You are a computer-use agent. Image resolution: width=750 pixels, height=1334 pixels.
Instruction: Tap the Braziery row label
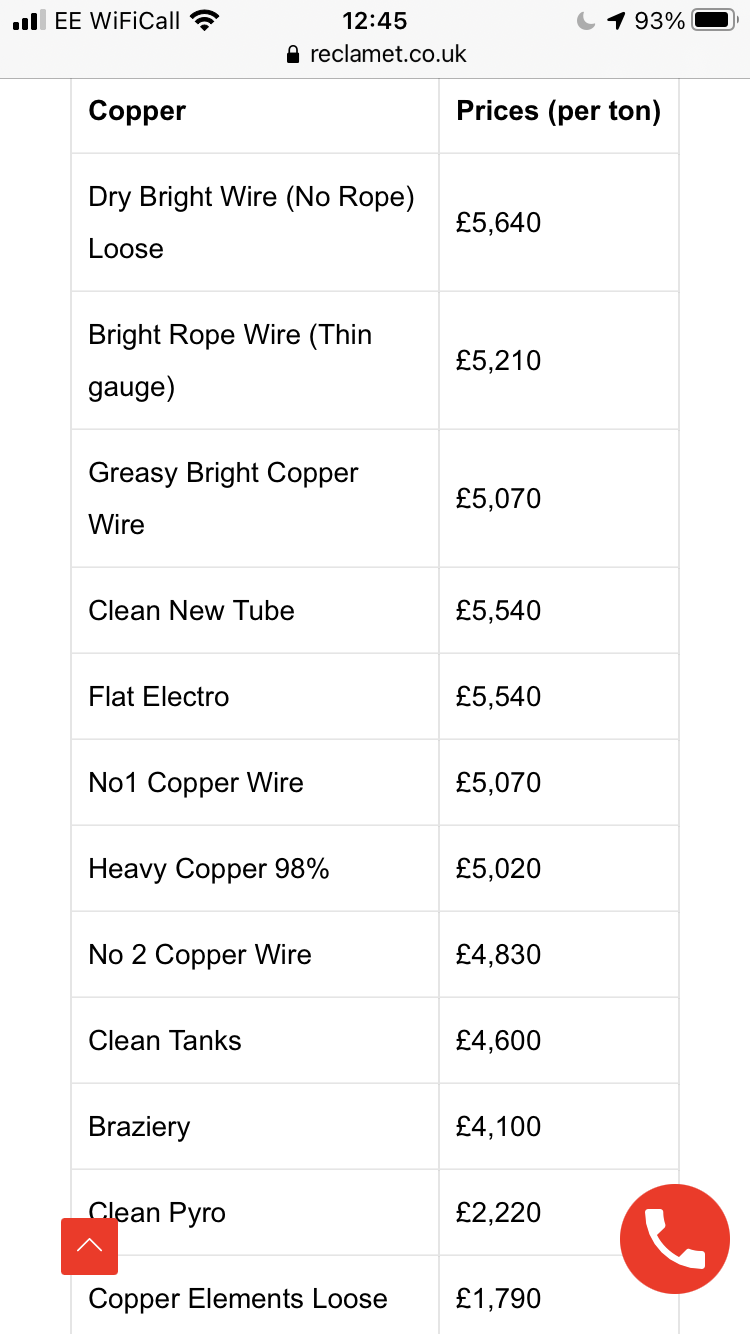(139, 1126)
